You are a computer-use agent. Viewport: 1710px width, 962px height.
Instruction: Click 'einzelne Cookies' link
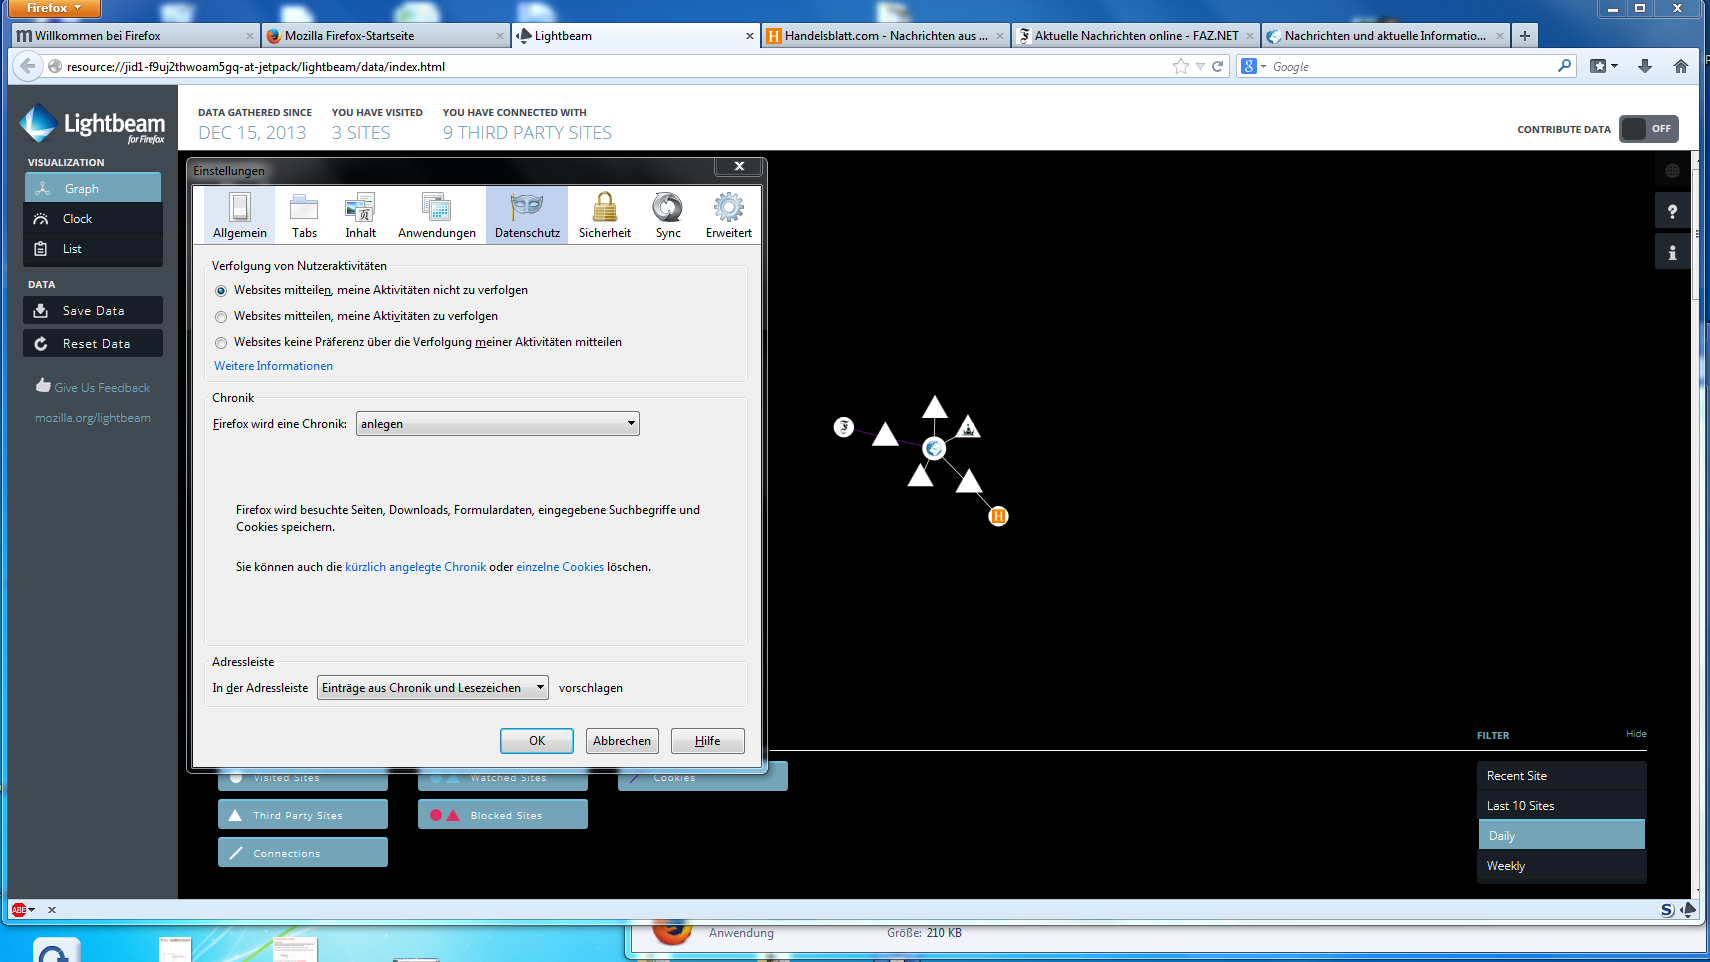(x=560, y=567)
